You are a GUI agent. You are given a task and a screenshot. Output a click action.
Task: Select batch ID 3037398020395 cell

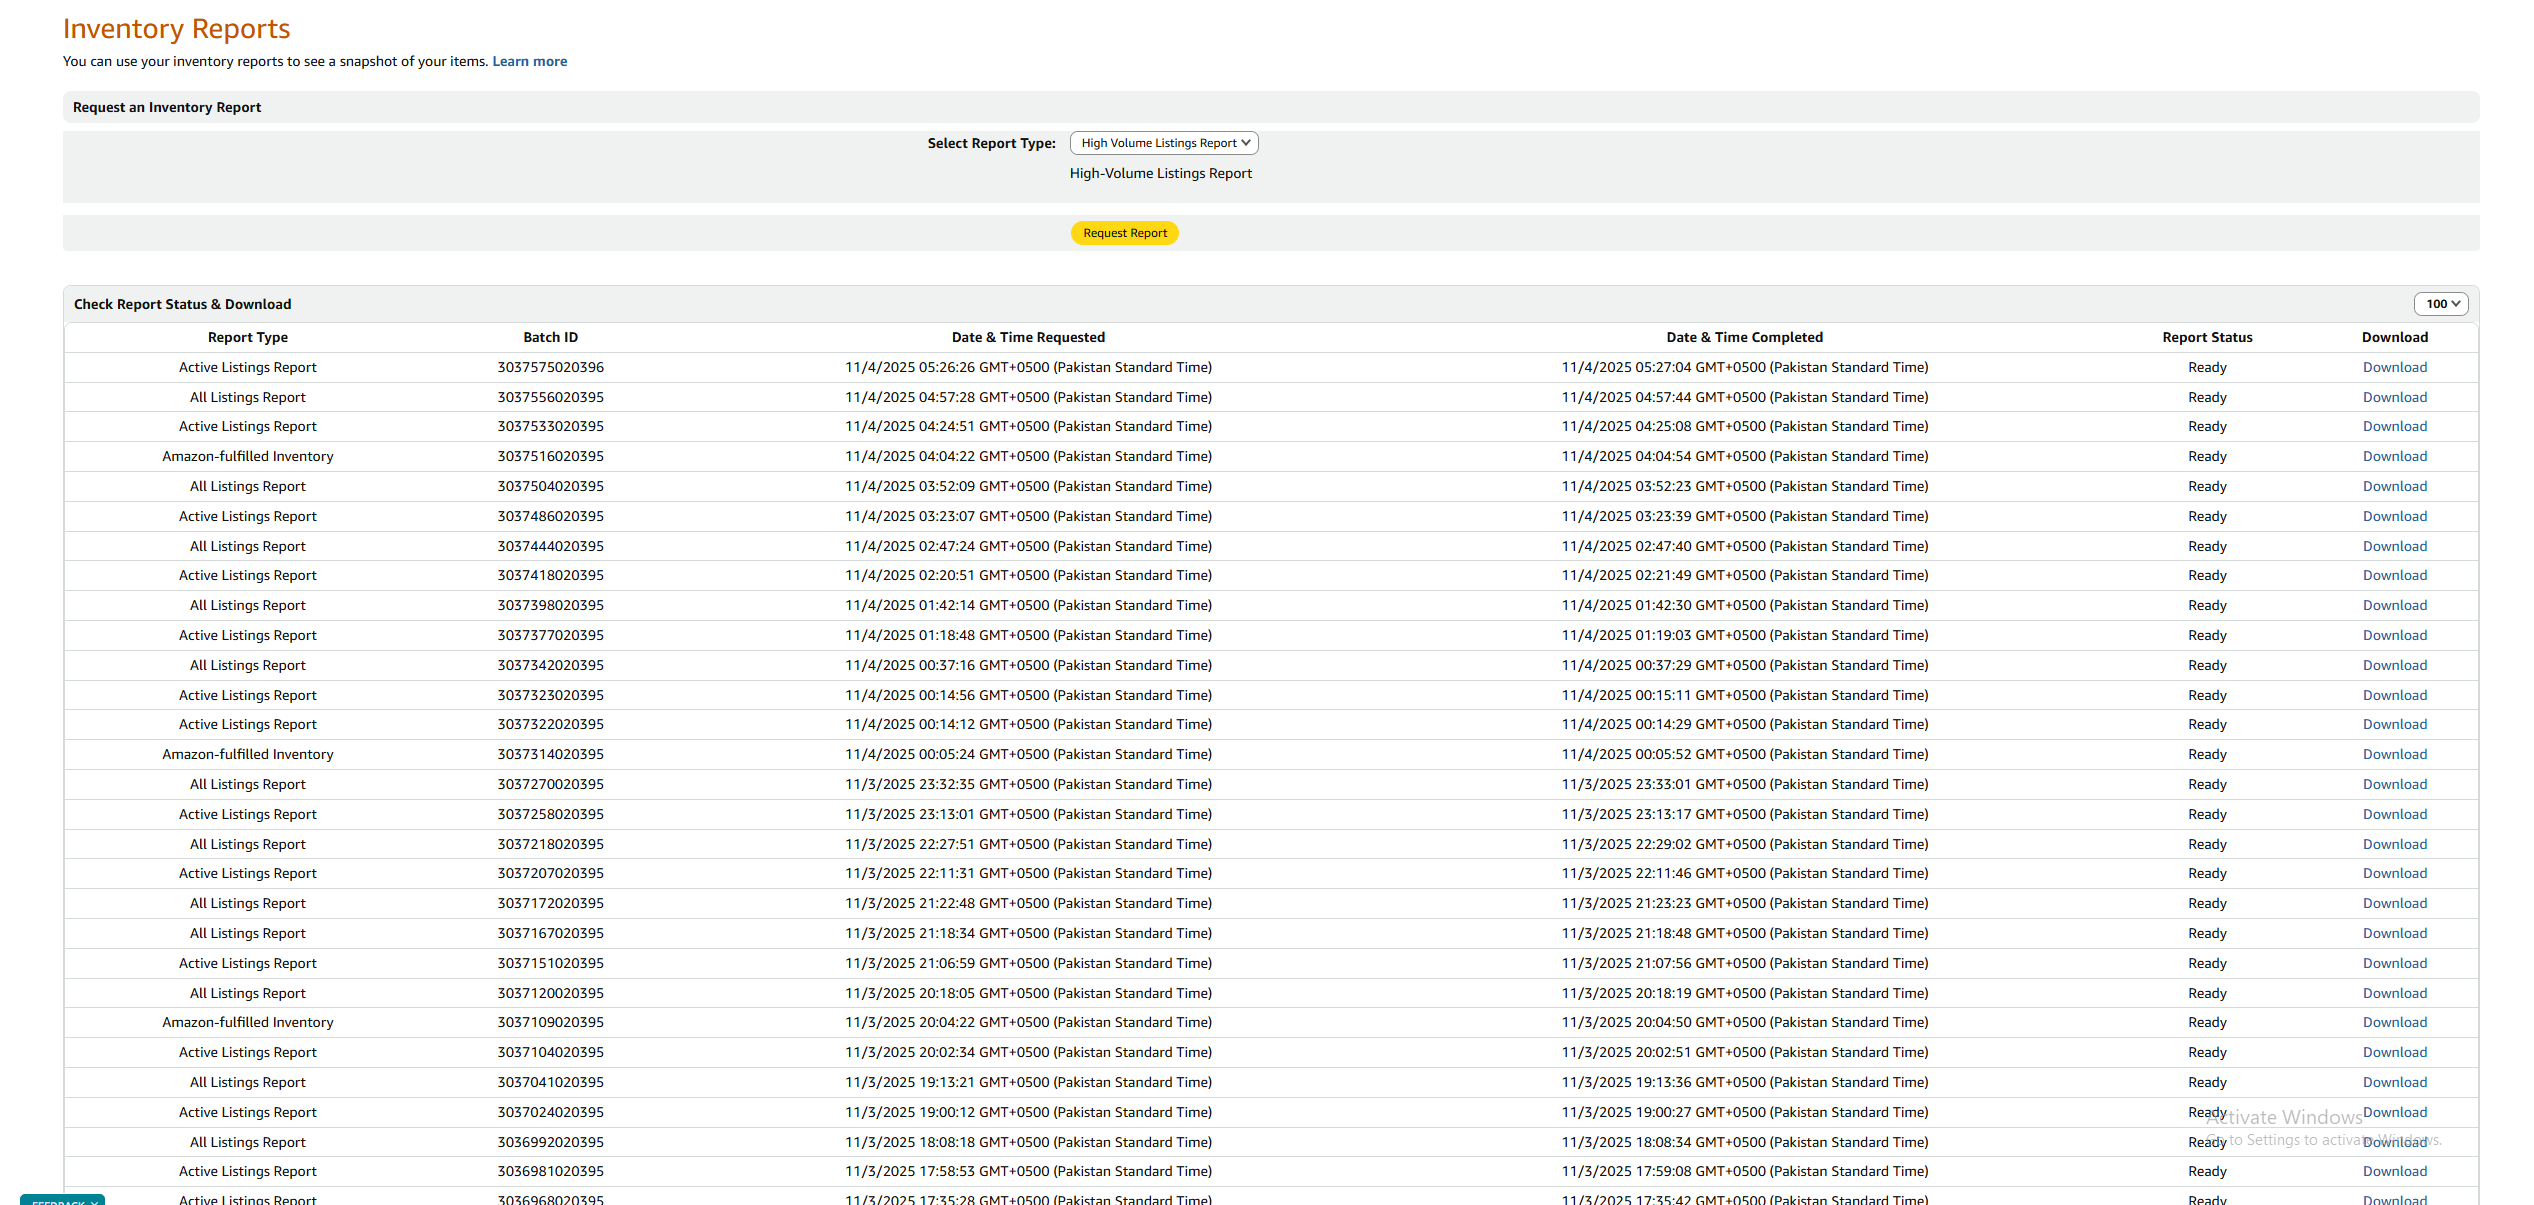pos(551,605)
